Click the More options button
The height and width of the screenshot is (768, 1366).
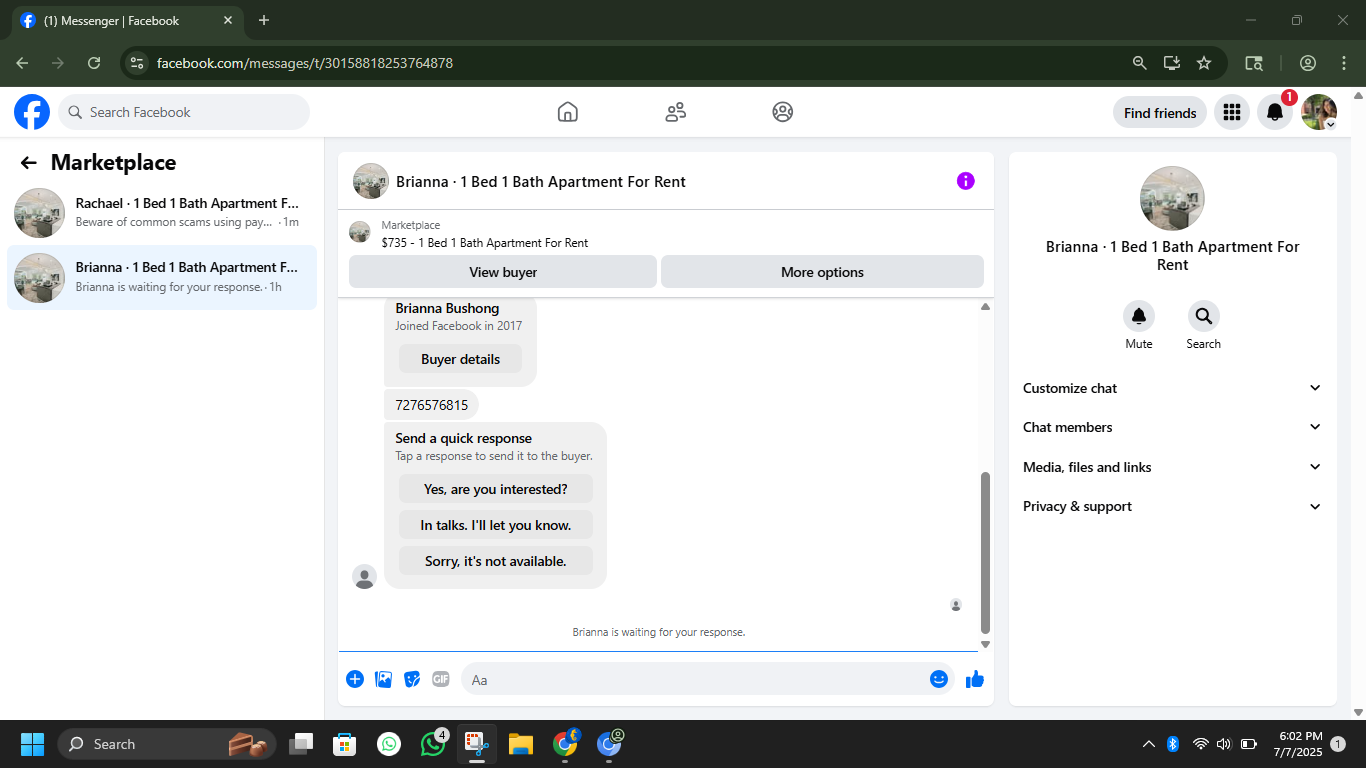click(x=822, y=272)
